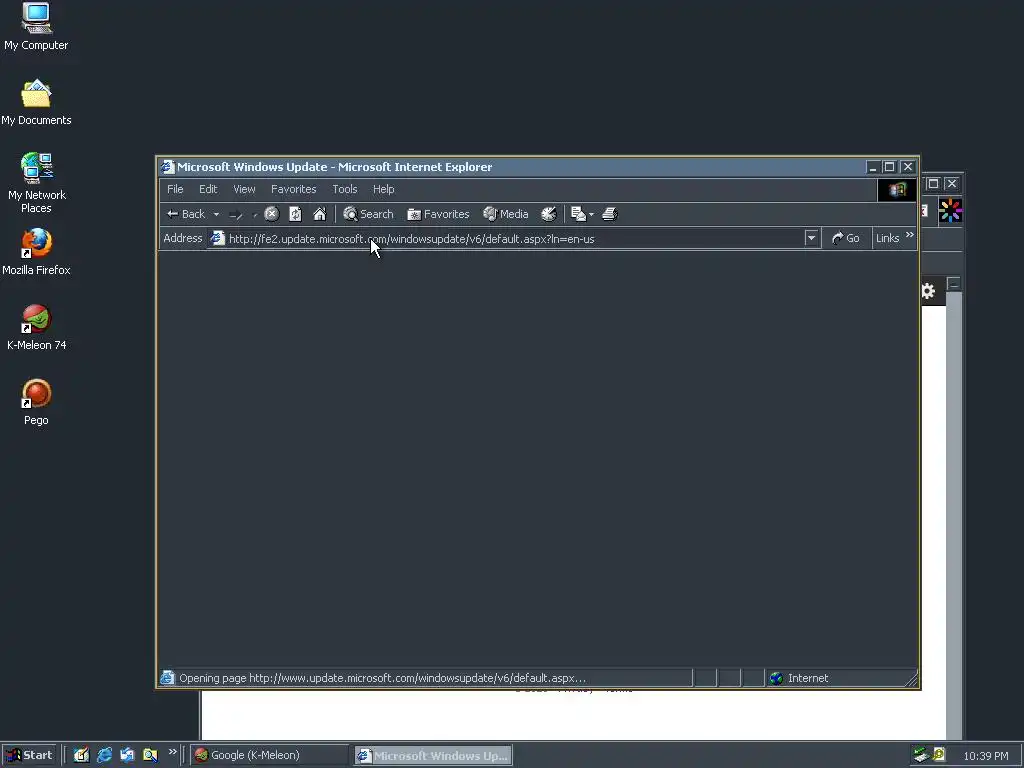Click the Windows flag throbber logo

click(897, 189)
